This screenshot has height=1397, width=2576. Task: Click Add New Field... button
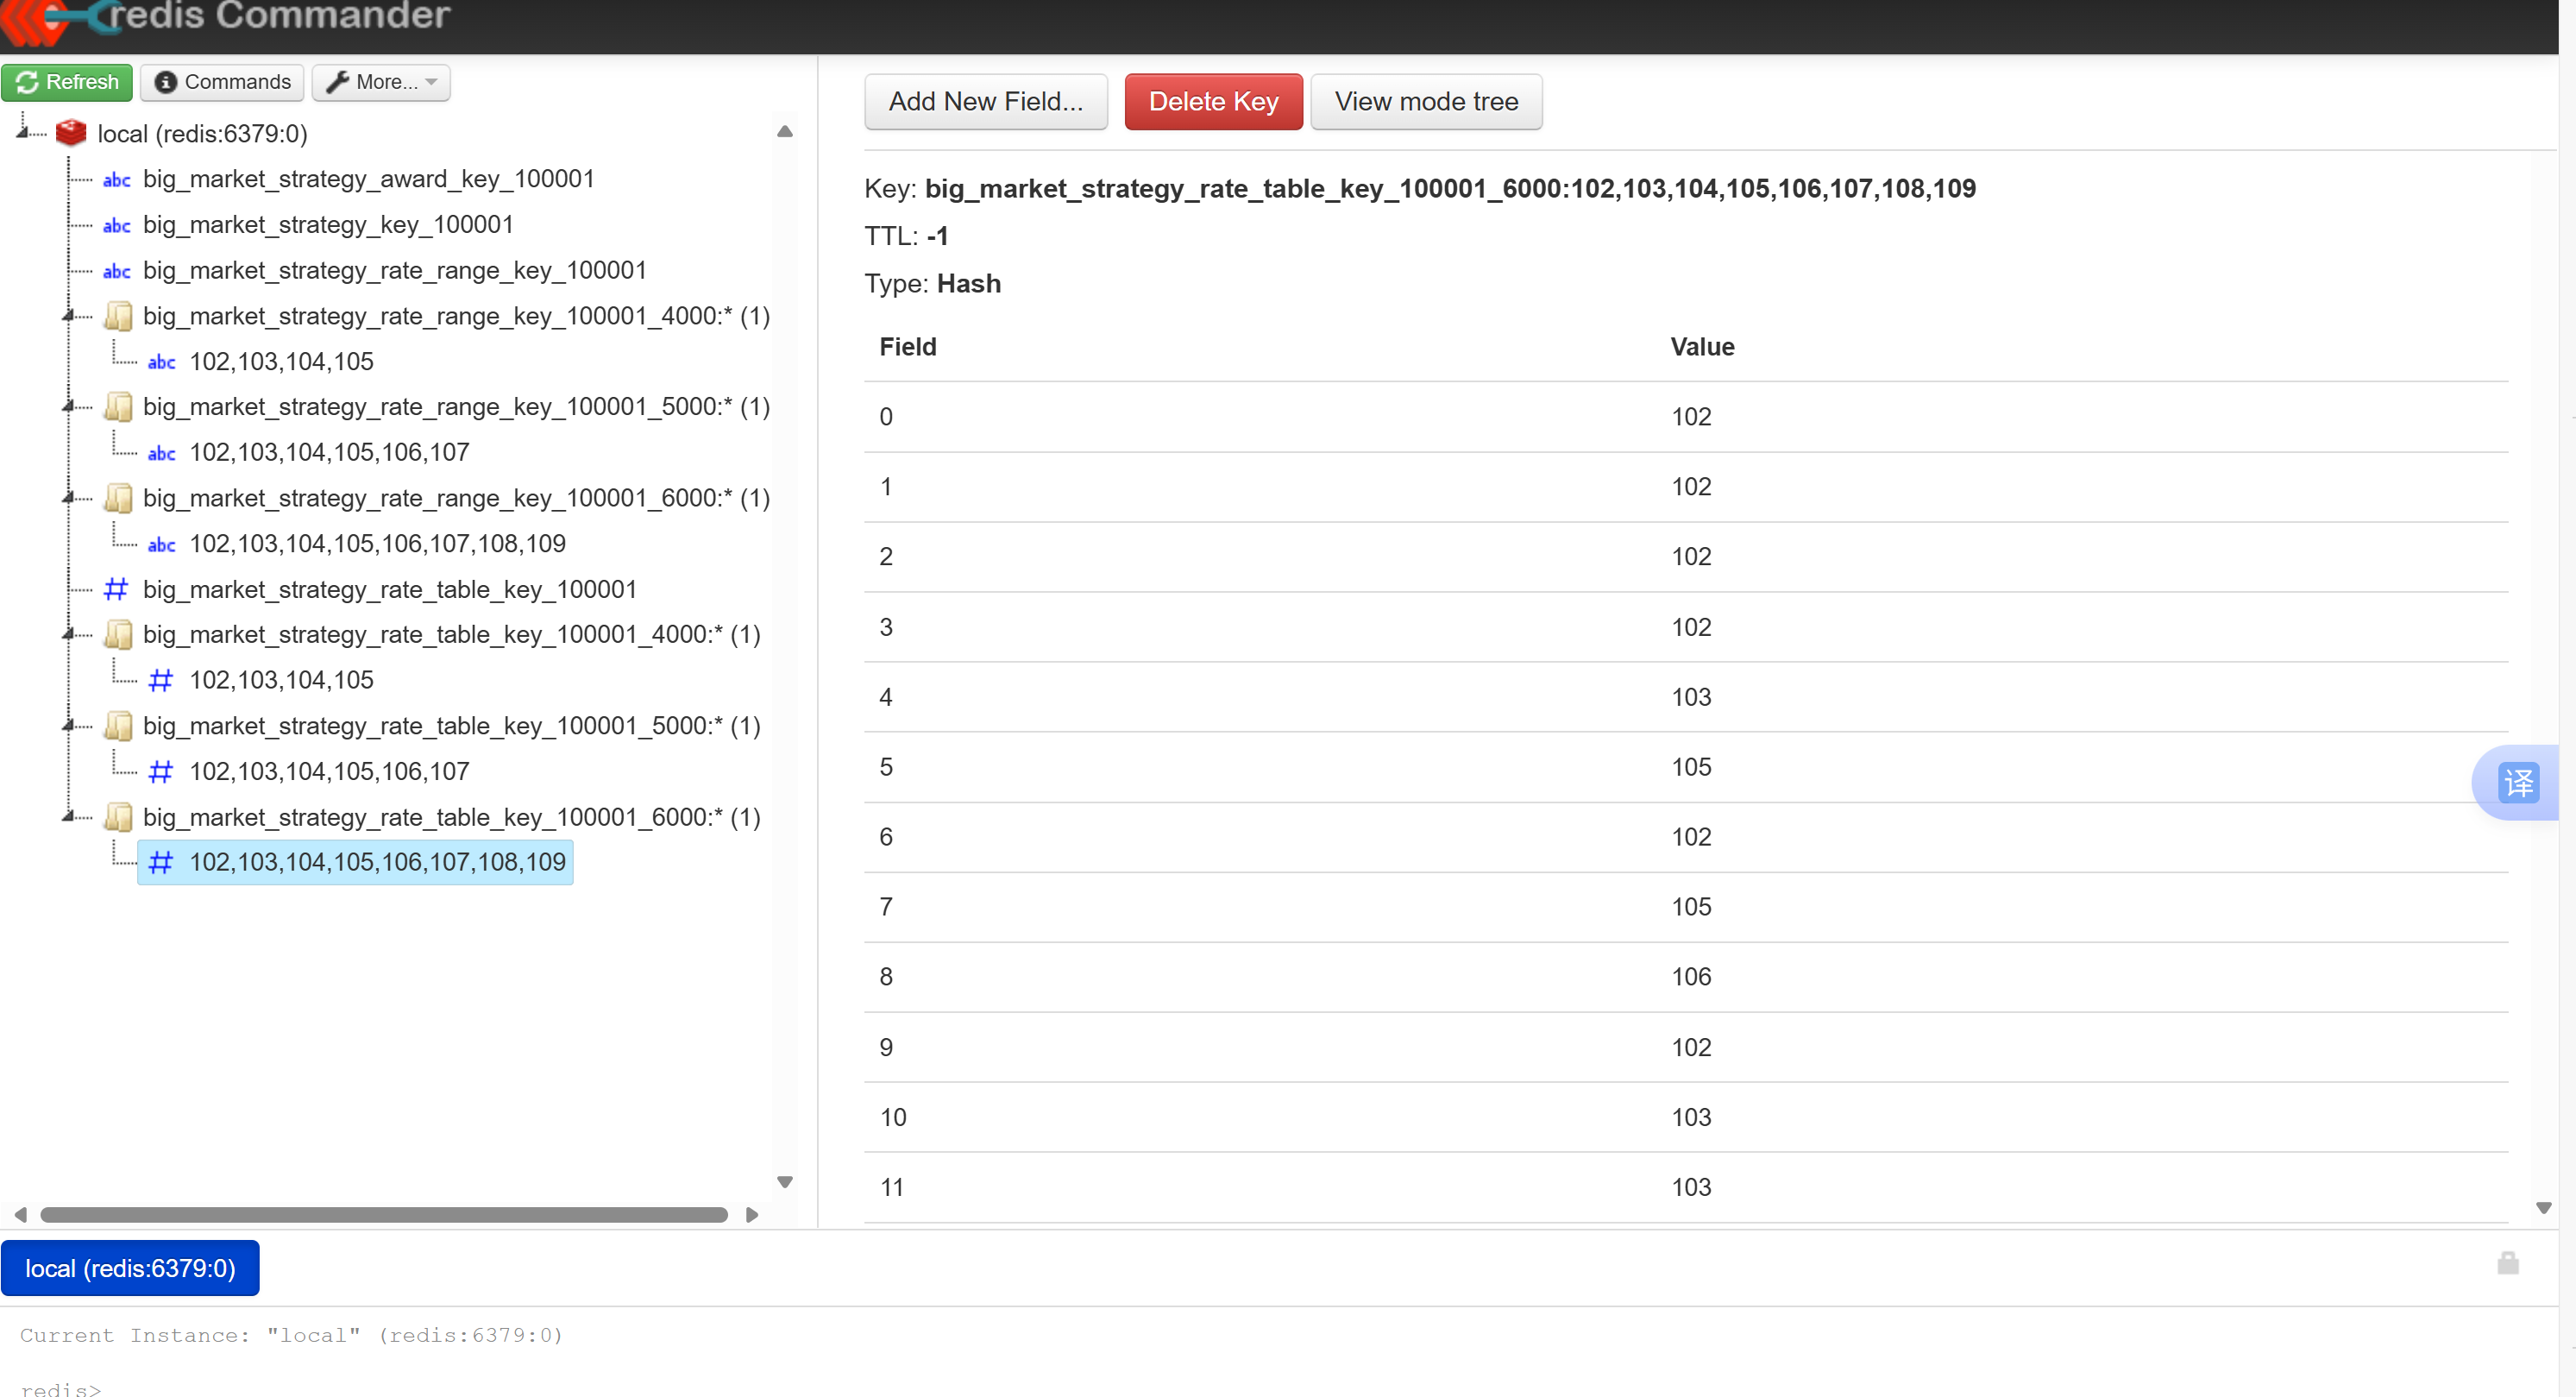[985, 101]
